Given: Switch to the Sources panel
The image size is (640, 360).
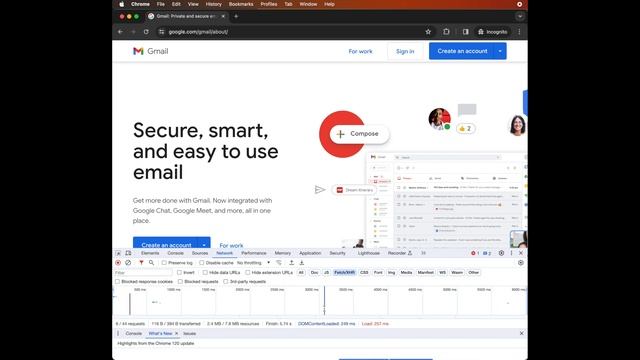Looking at the screenshot, I should (x=200, y=253).
